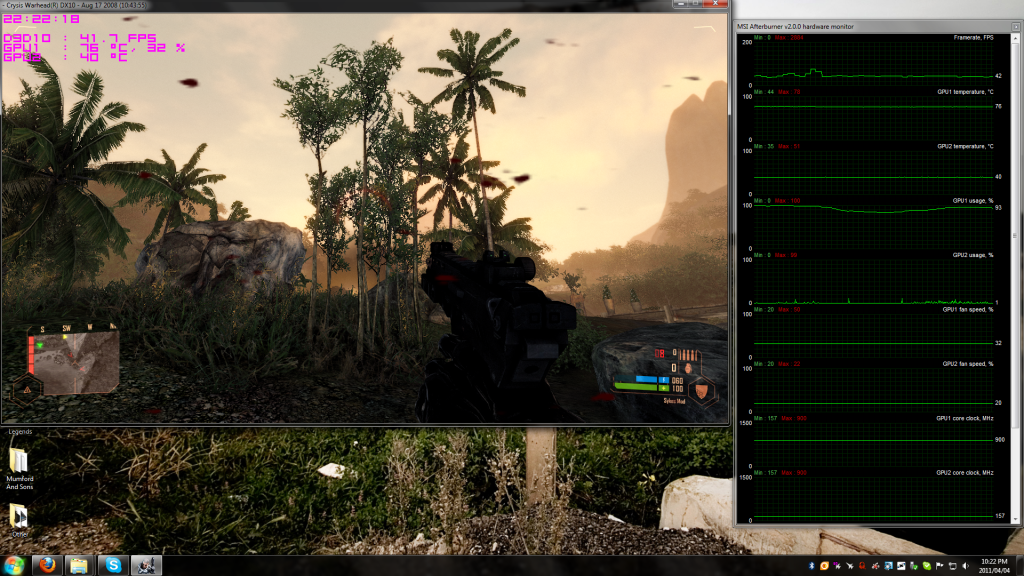Screen dimensions: 1024x576
Task: Open the clock showing 10:22 PM
Action: click(994, 566)
